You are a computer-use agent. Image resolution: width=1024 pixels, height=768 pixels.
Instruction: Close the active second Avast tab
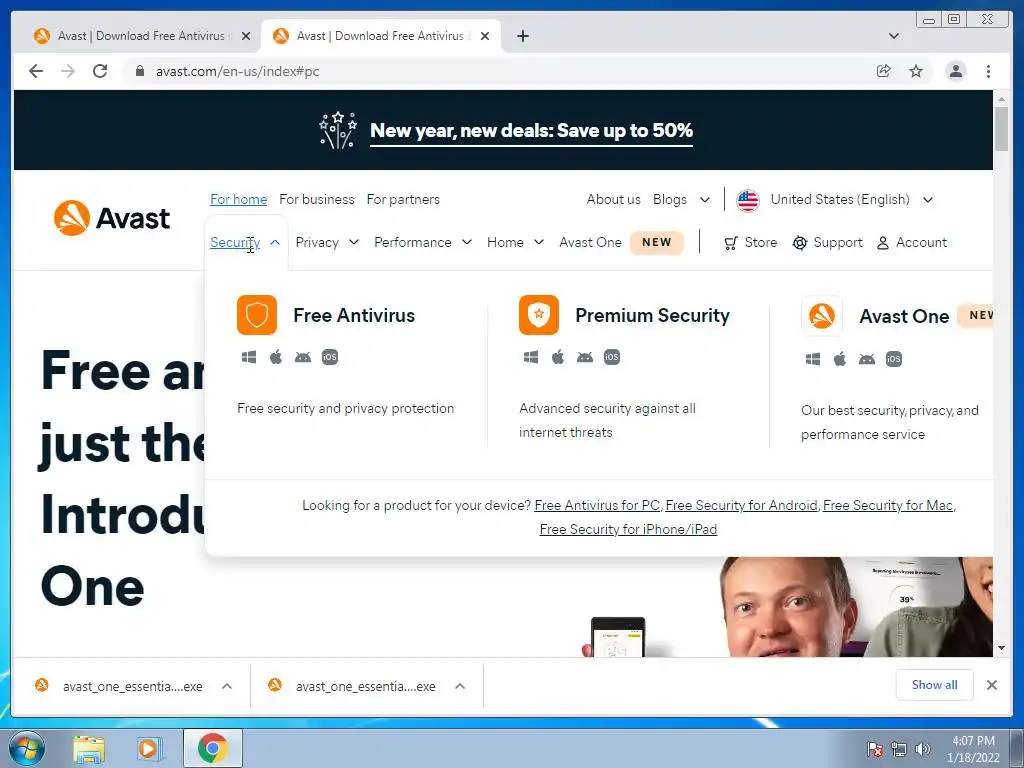point(485,36)
